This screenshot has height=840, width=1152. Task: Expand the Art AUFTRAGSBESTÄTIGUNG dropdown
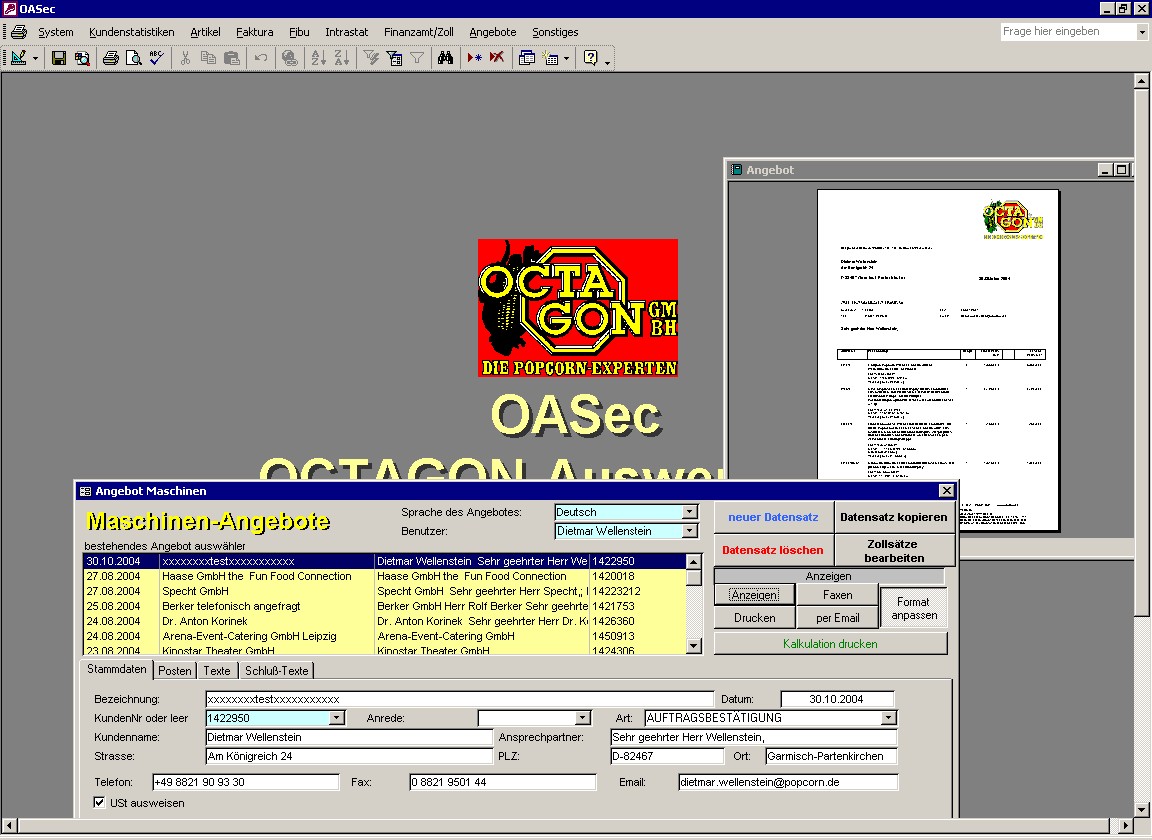pos(888,718)
